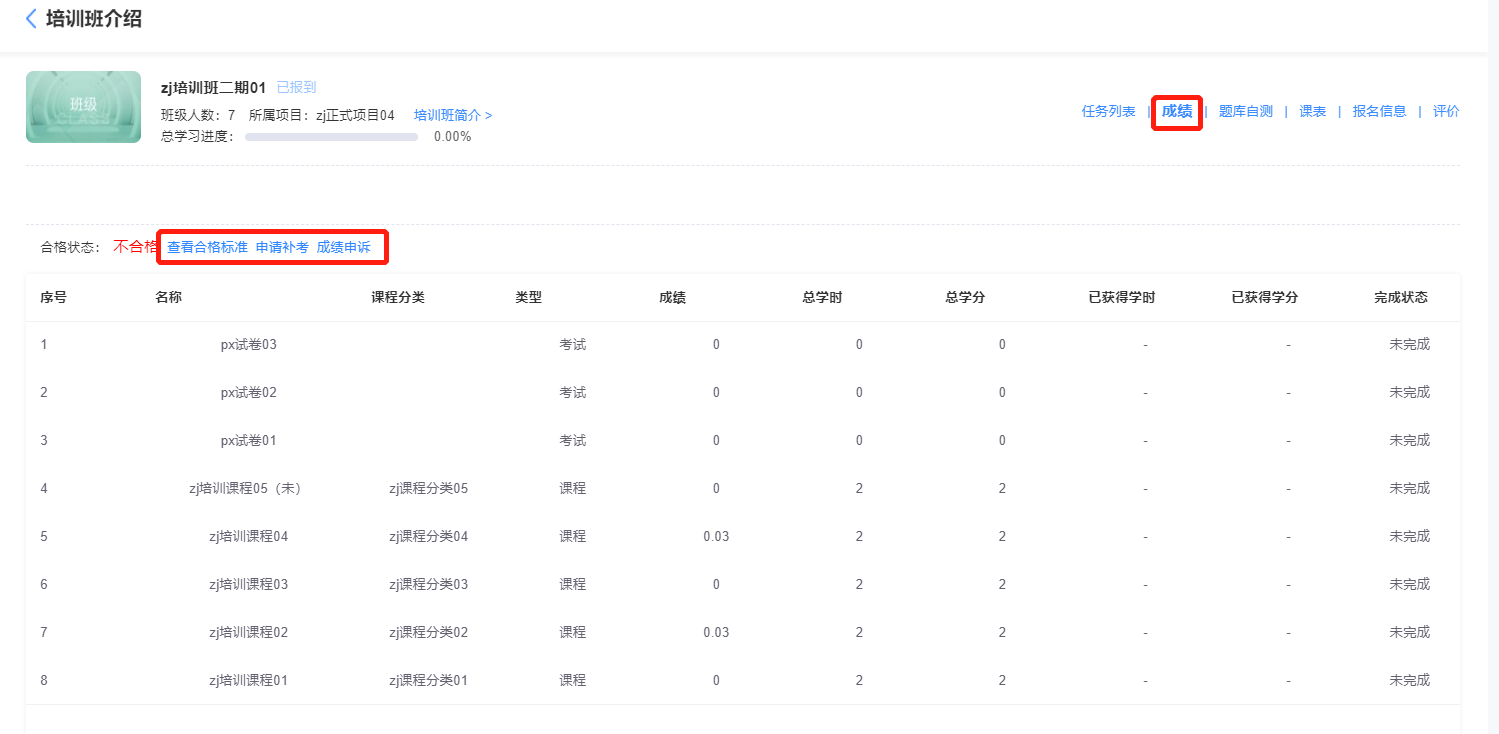Image resolution: width=1499 pixels, height=734 pixels.
Task: Select the 成绩 tab
Action: (x=1176, y=111)
